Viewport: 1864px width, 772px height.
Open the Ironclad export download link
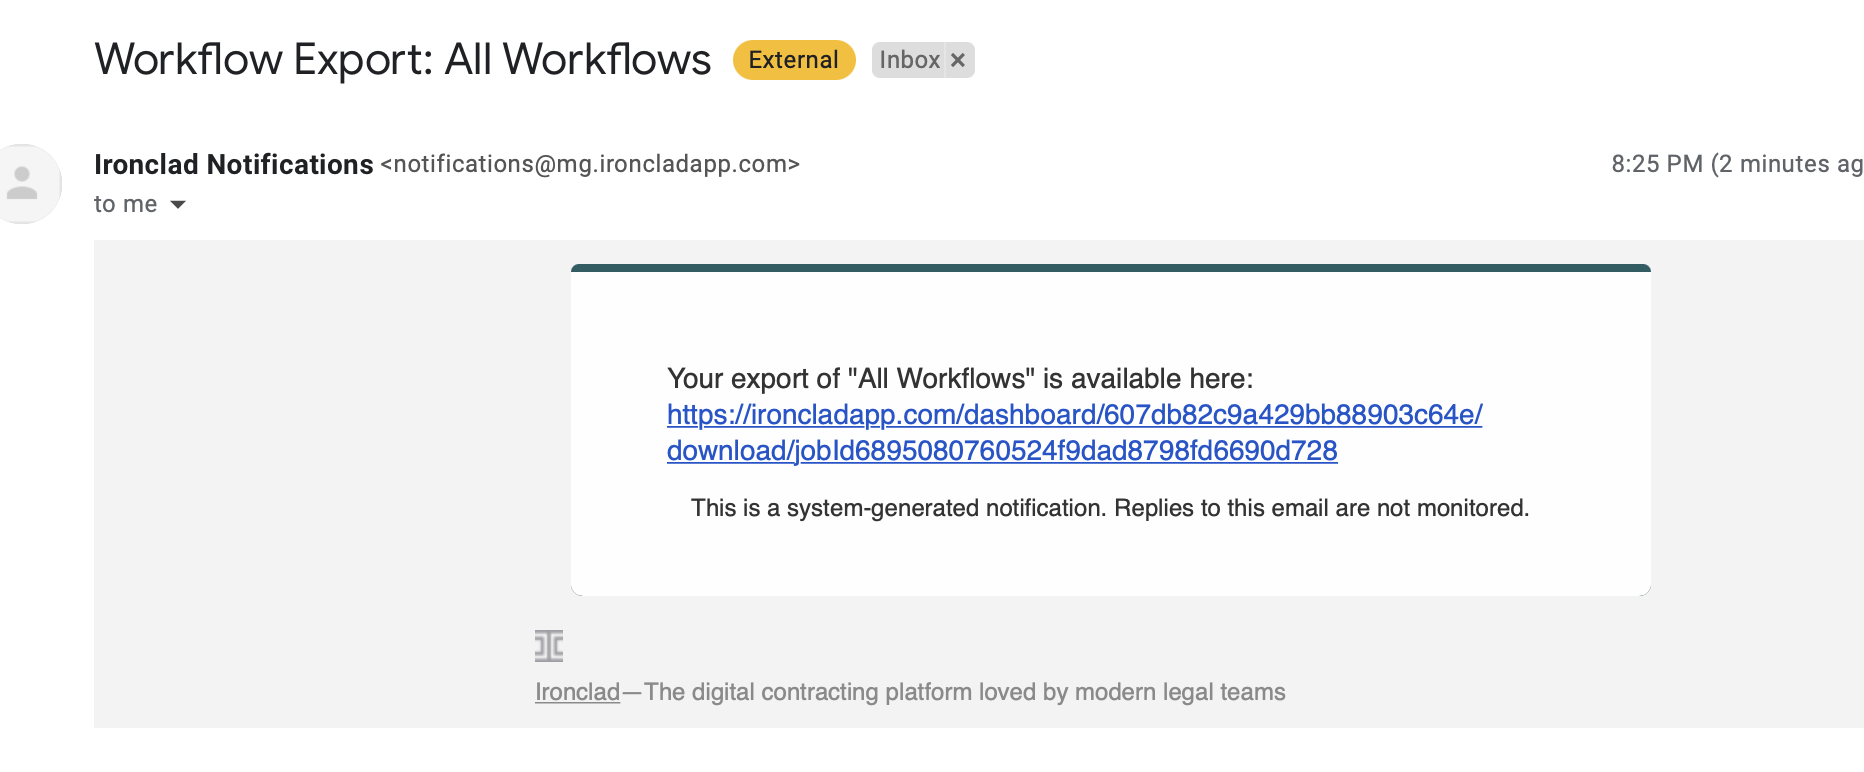click(1074, 433)
